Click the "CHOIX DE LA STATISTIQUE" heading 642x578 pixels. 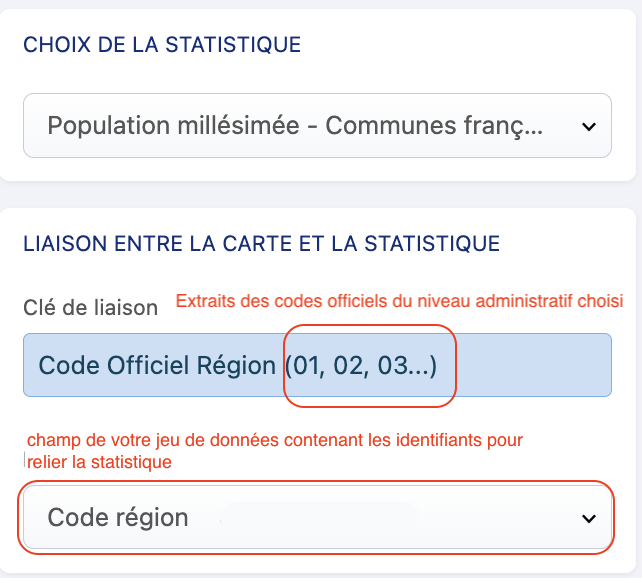(x=162, y=44)
